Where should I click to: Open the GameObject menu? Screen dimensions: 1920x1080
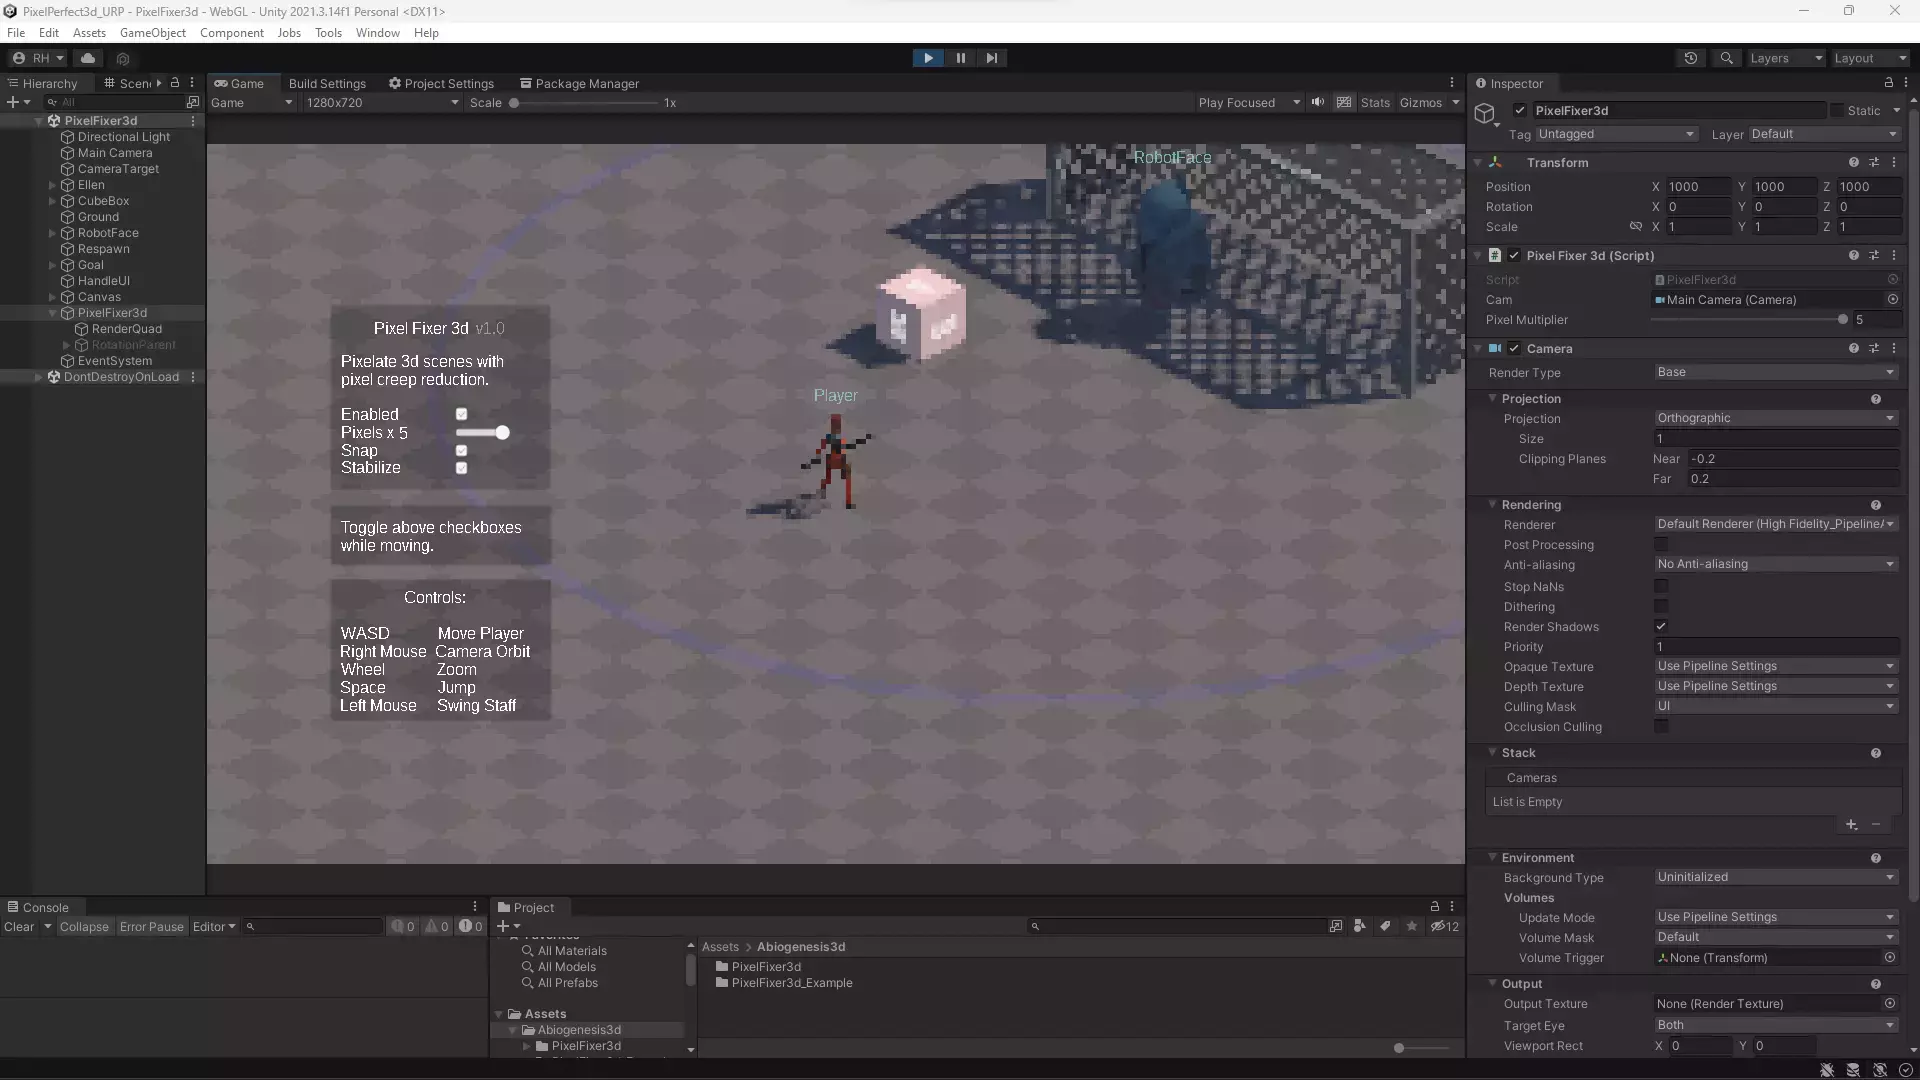point(152,33)
